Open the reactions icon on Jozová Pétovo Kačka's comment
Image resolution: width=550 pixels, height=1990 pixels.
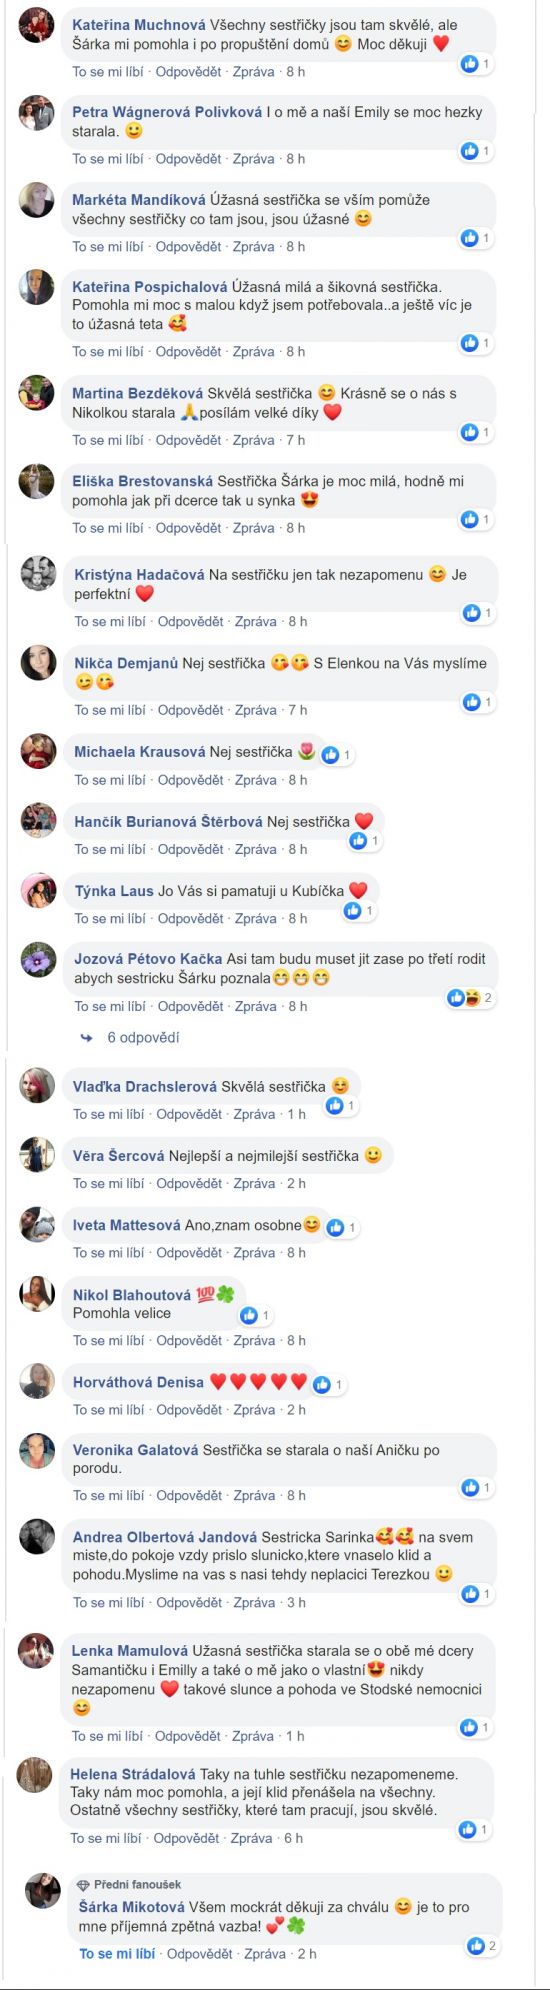pyautogui.click(x=462, y=997)
